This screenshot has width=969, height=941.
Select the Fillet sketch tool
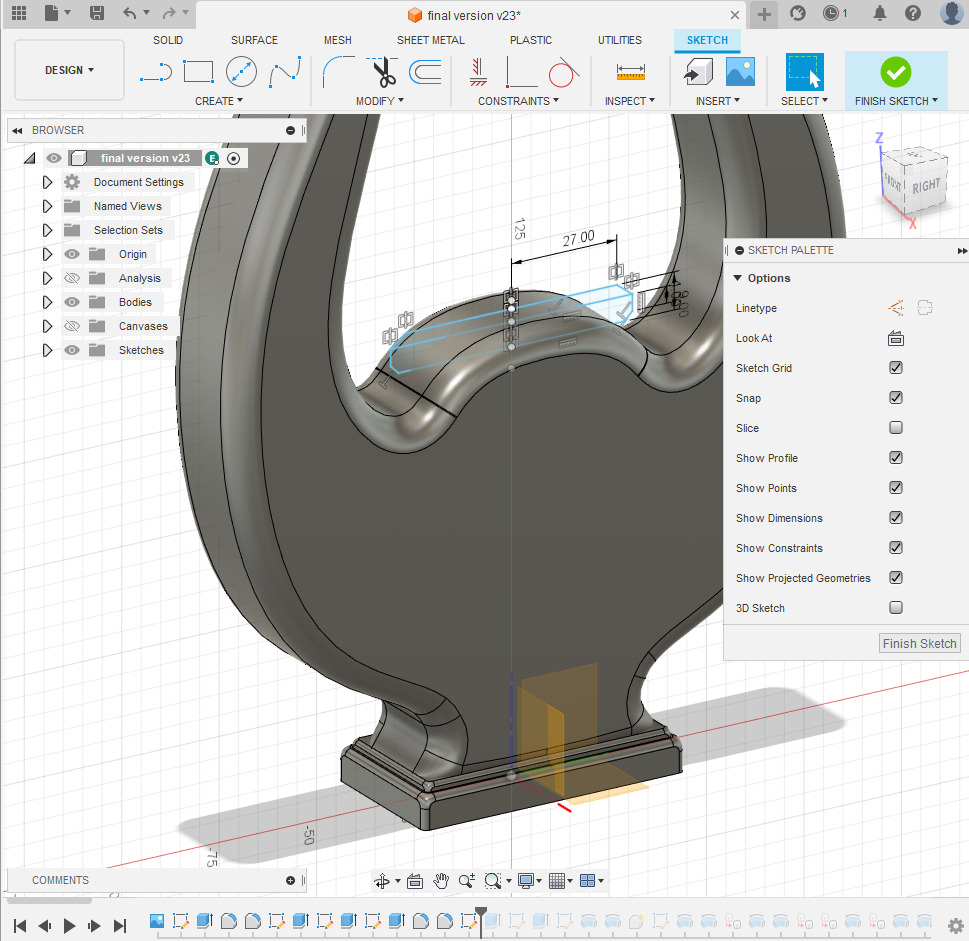pyautogui.click(x=340, y=72)
